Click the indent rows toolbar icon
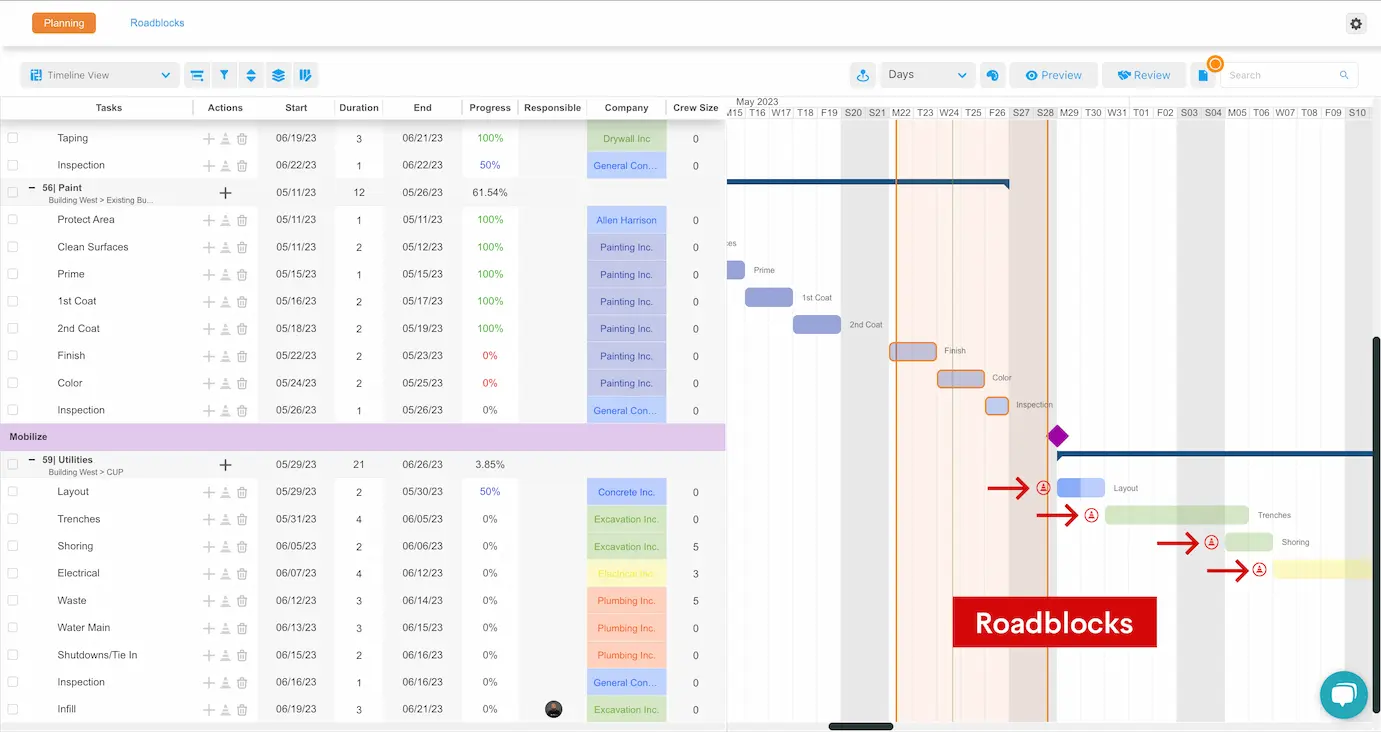This screenshot has height=732, width=1381. point(197,75)
